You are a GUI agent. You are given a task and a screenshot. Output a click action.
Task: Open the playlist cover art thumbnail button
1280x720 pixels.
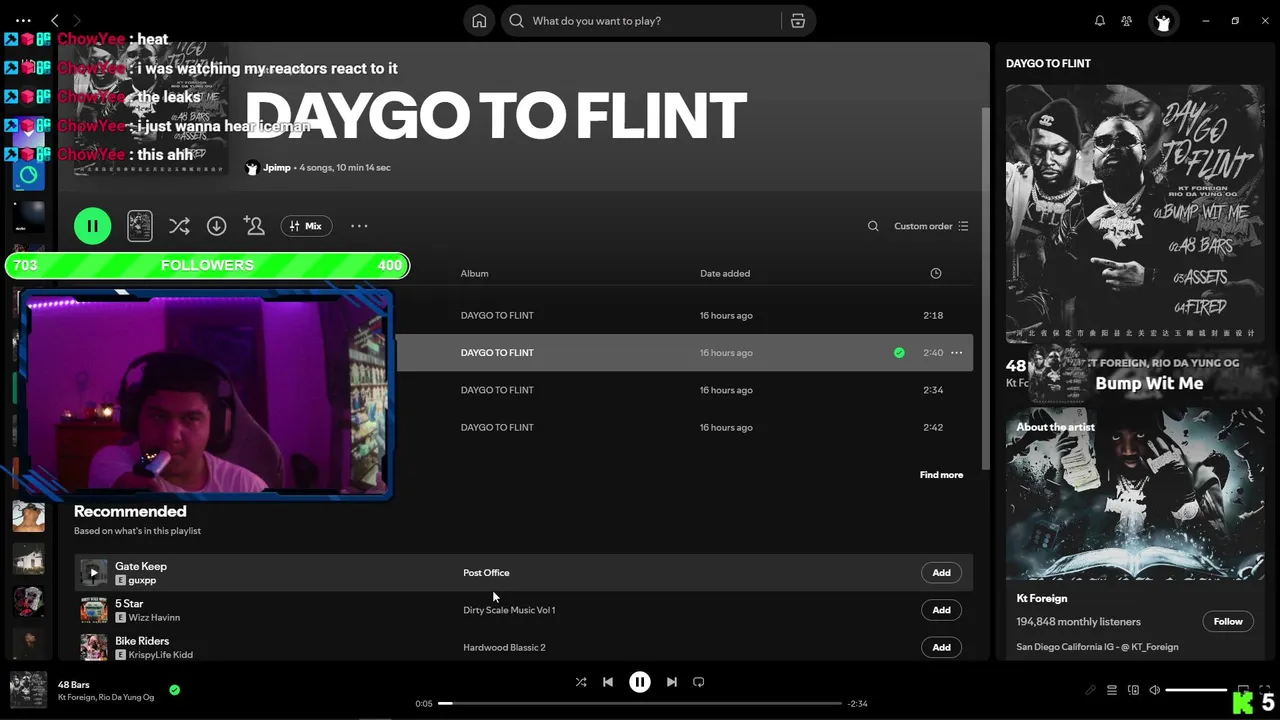(140, 226)
